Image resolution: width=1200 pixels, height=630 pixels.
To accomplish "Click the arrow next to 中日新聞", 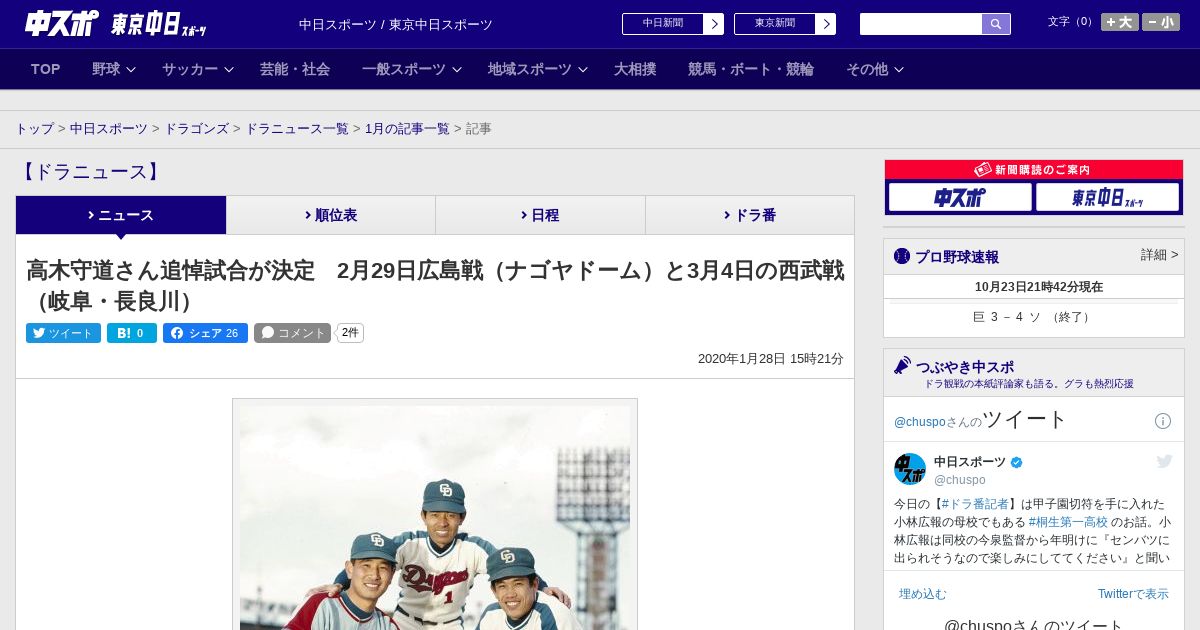I will (713, 24).
